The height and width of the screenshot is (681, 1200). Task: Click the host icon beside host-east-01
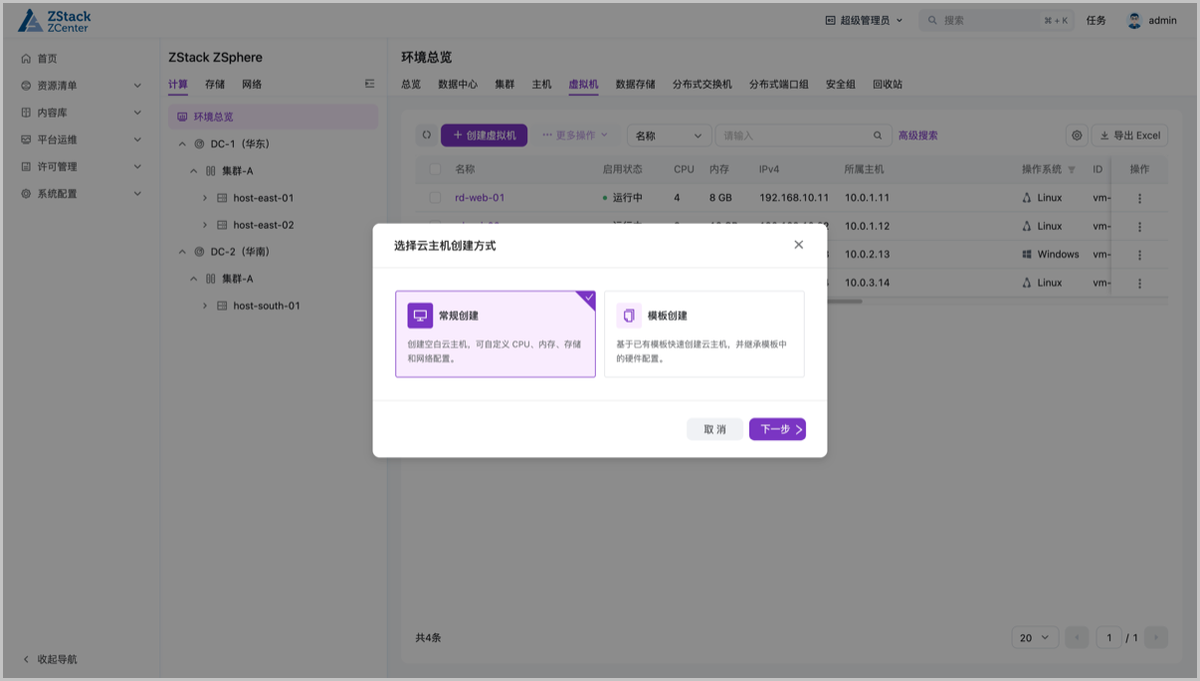(222, 198)
